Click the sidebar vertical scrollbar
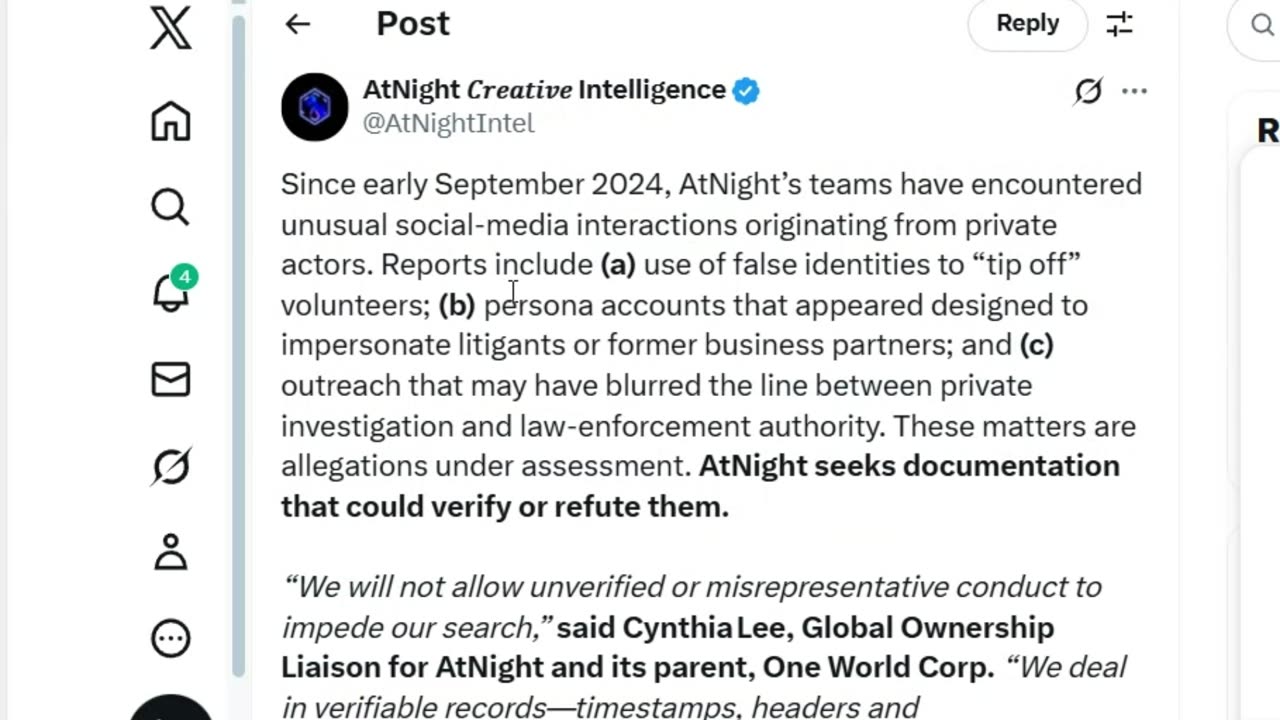This screenshot has height=720, width=1280. tap(238, 340)
